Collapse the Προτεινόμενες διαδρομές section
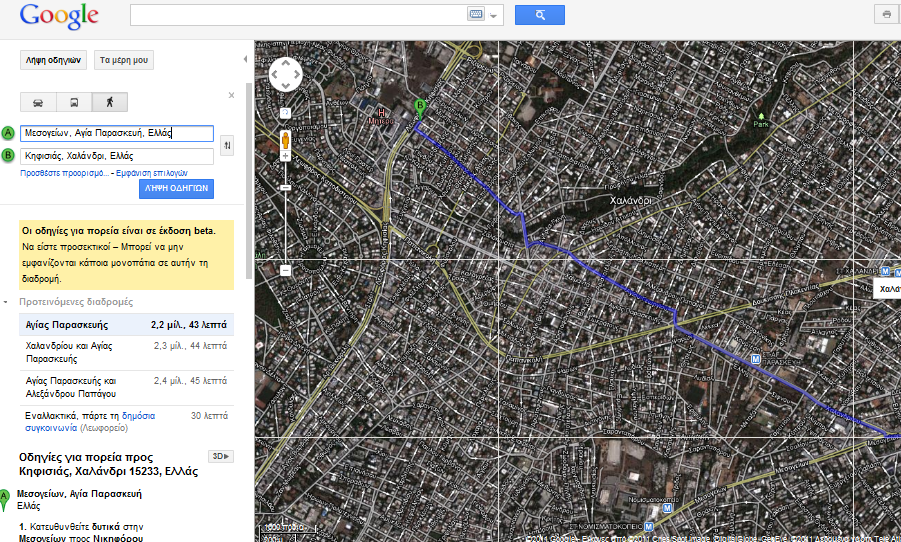Viewport: 901px width, 542px height. coord(6,302)
